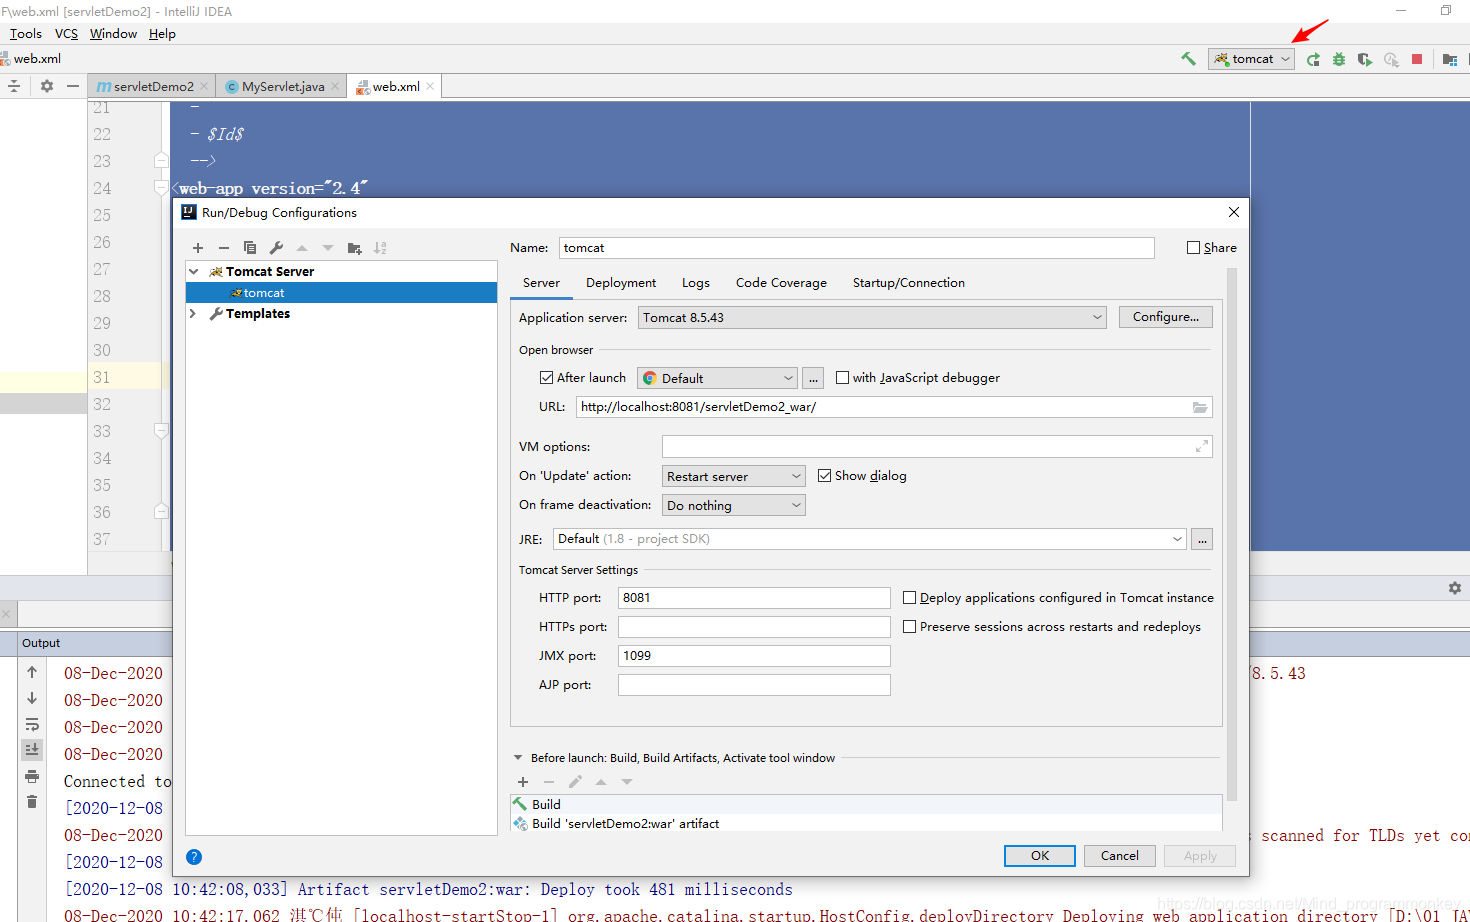Open the Help menu

coord(162,34)
